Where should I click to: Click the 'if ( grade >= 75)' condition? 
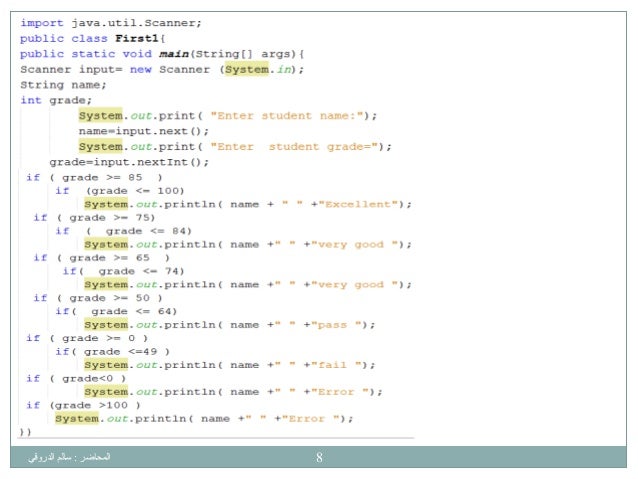[x=94, y=218]
